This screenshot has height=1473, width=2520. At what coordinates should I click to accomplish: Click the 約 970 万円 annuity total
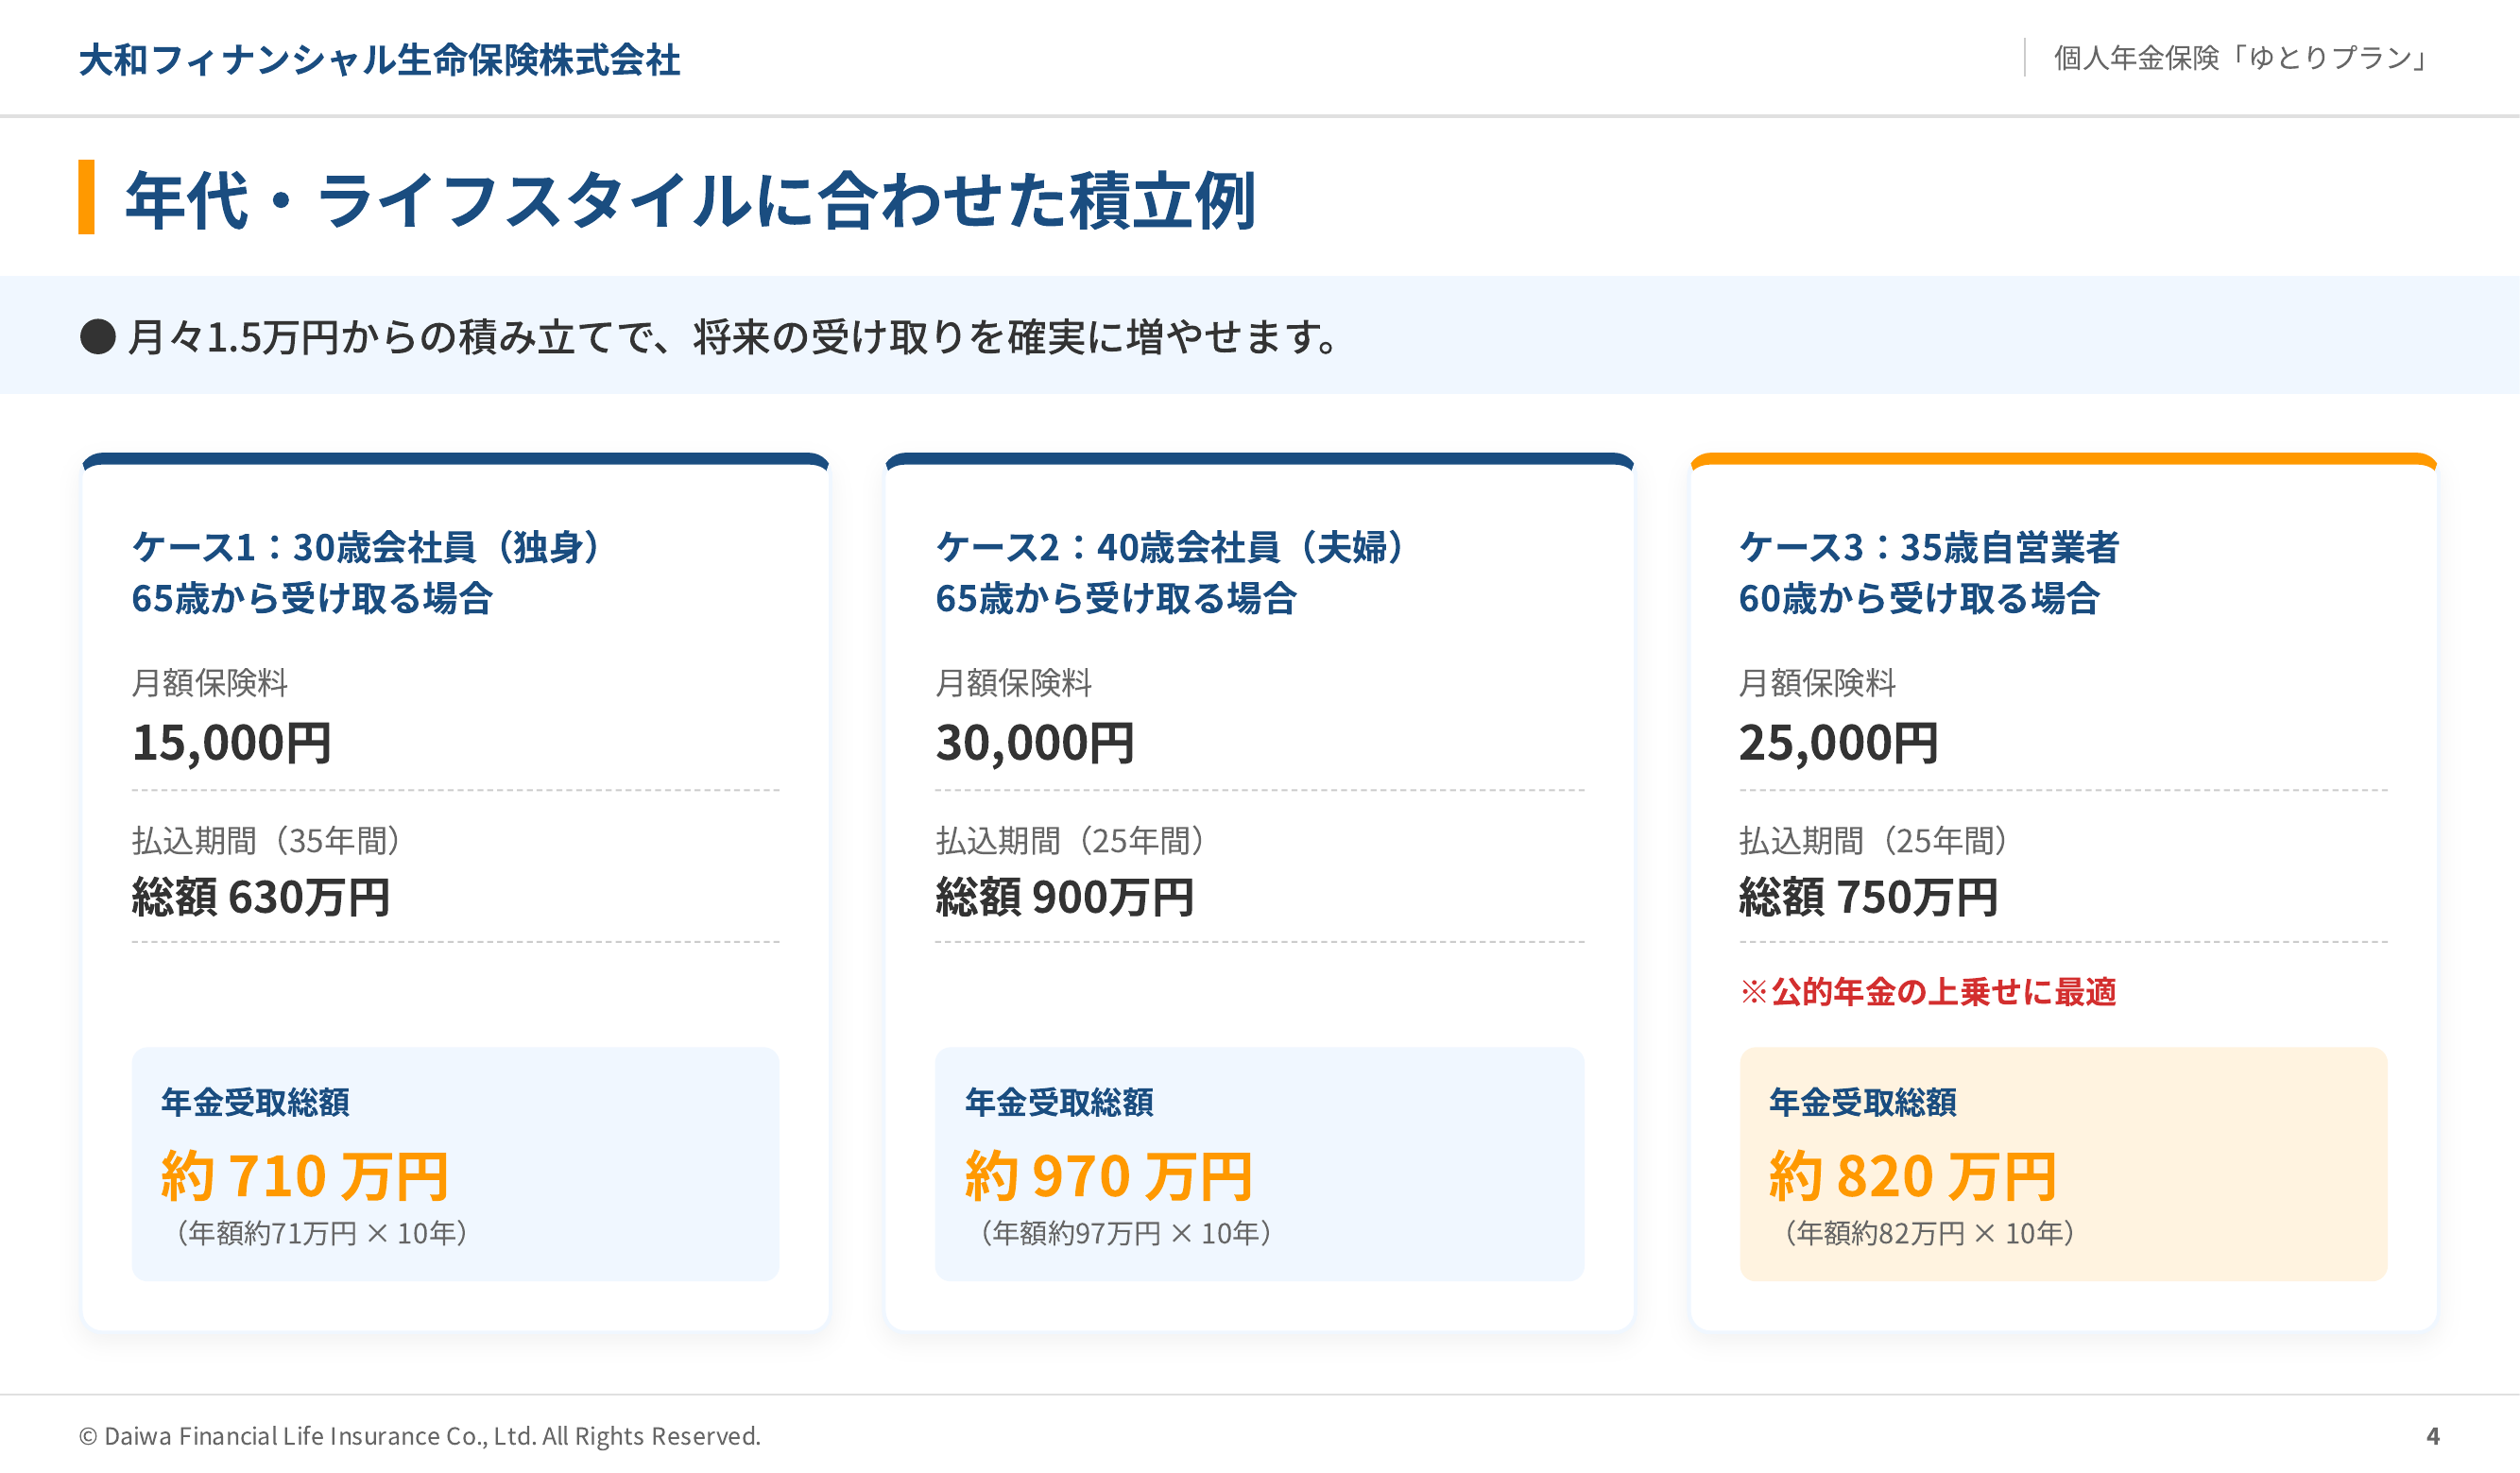(1108, 1175)
